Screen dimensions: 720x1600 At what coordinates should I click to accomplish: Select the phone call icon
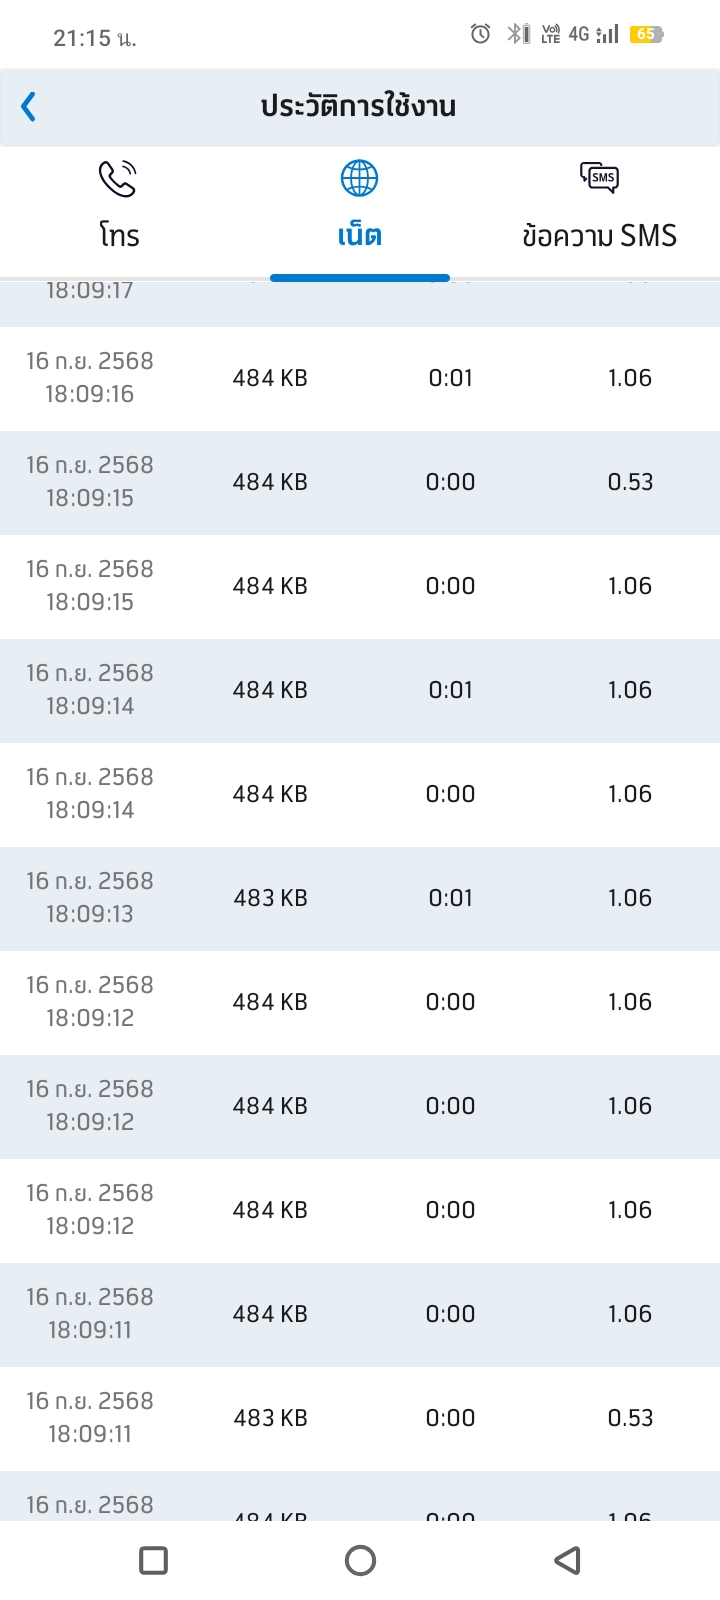tap(118, 178)
